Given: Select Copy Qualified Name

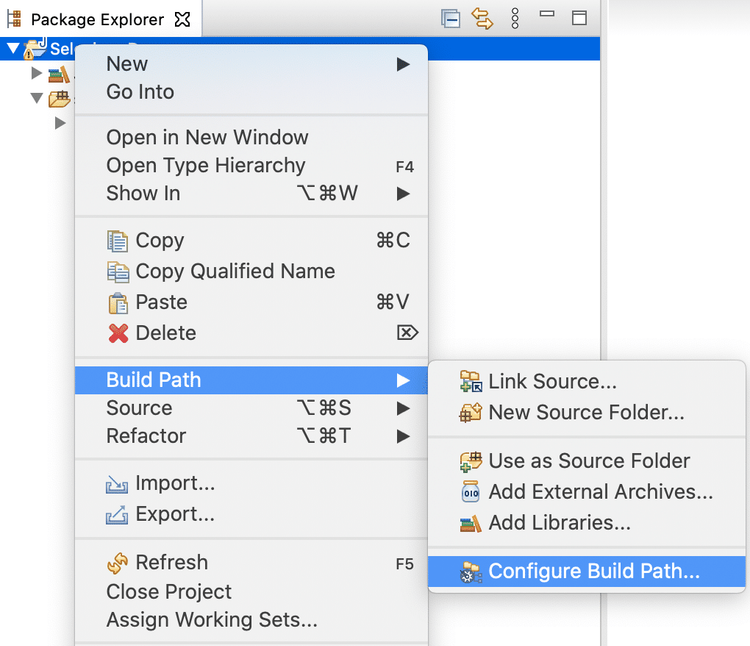Looking at the screenshot, I should tap(235, 271).
